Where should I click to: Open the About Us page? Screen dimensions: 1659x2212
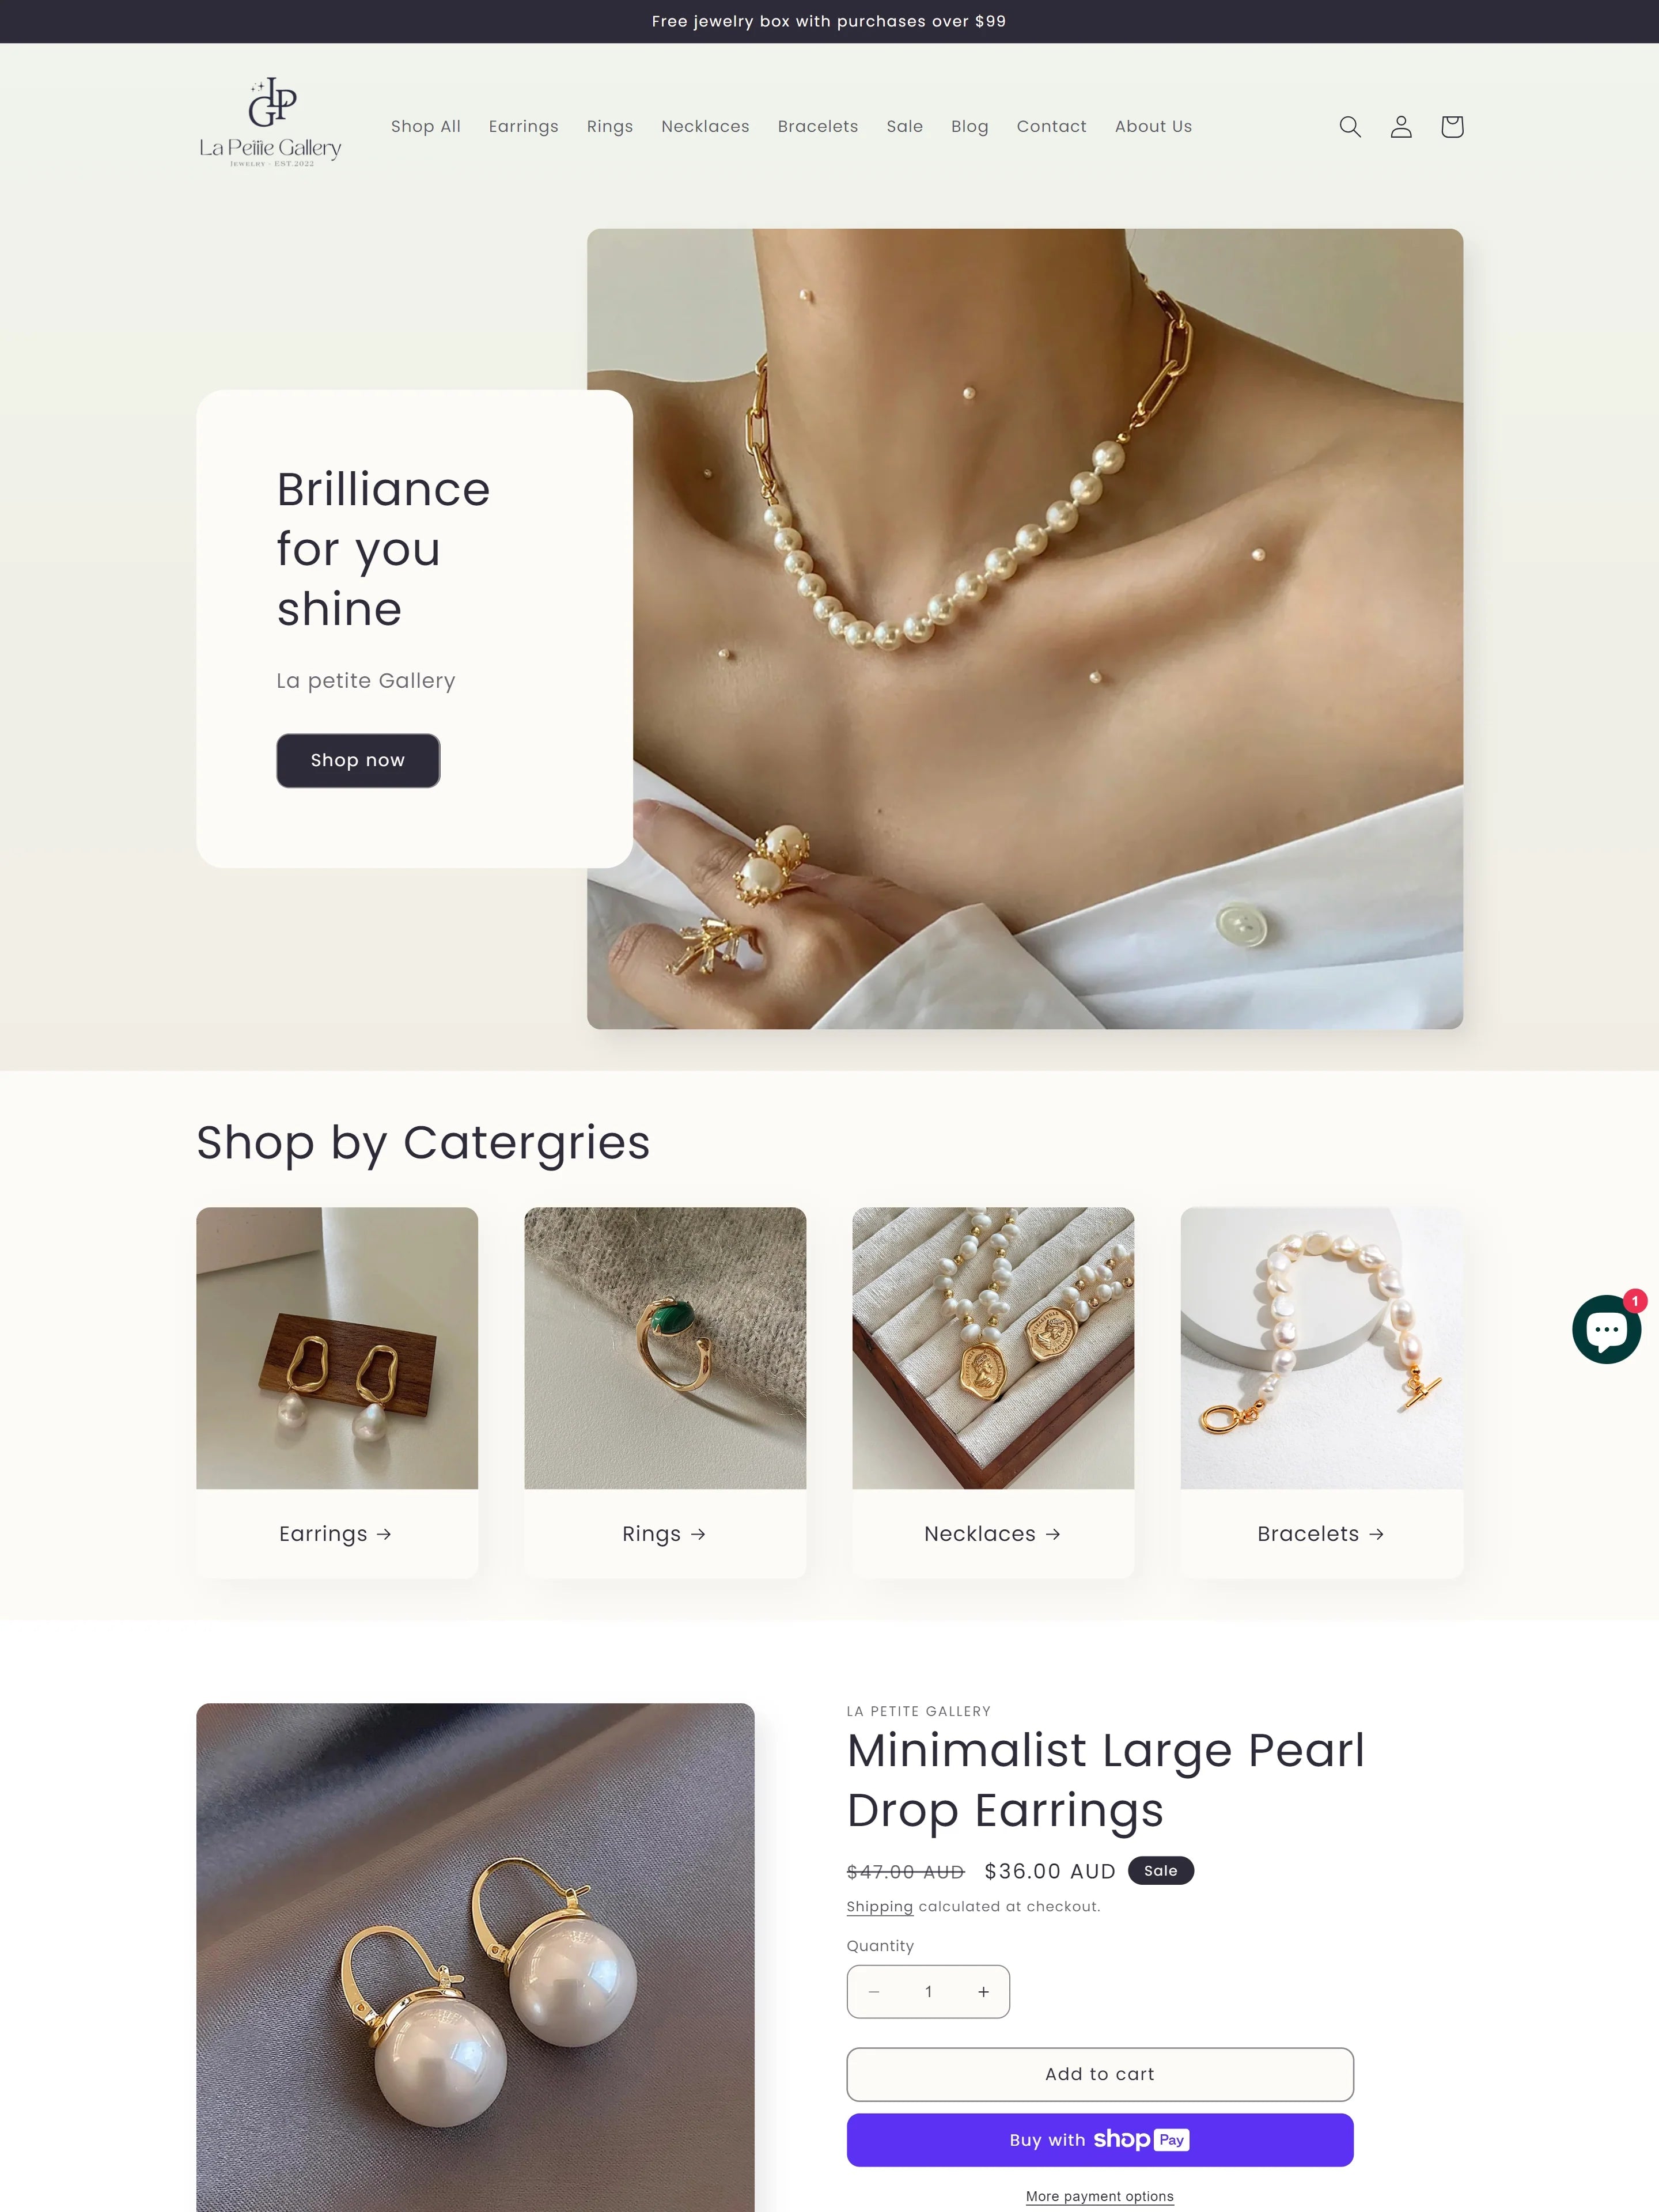[1153, 126]
